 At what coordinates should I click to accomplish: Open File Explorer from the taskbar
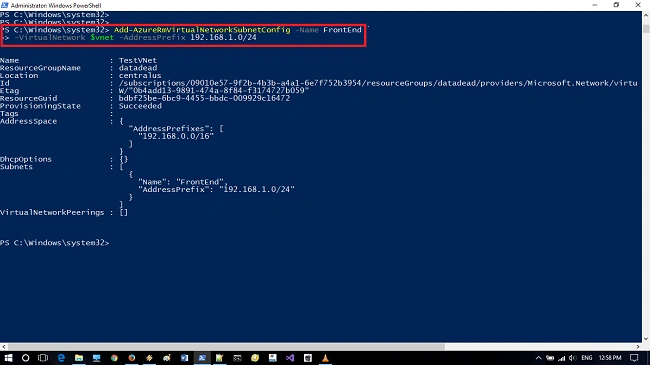(x=79, y=358)
